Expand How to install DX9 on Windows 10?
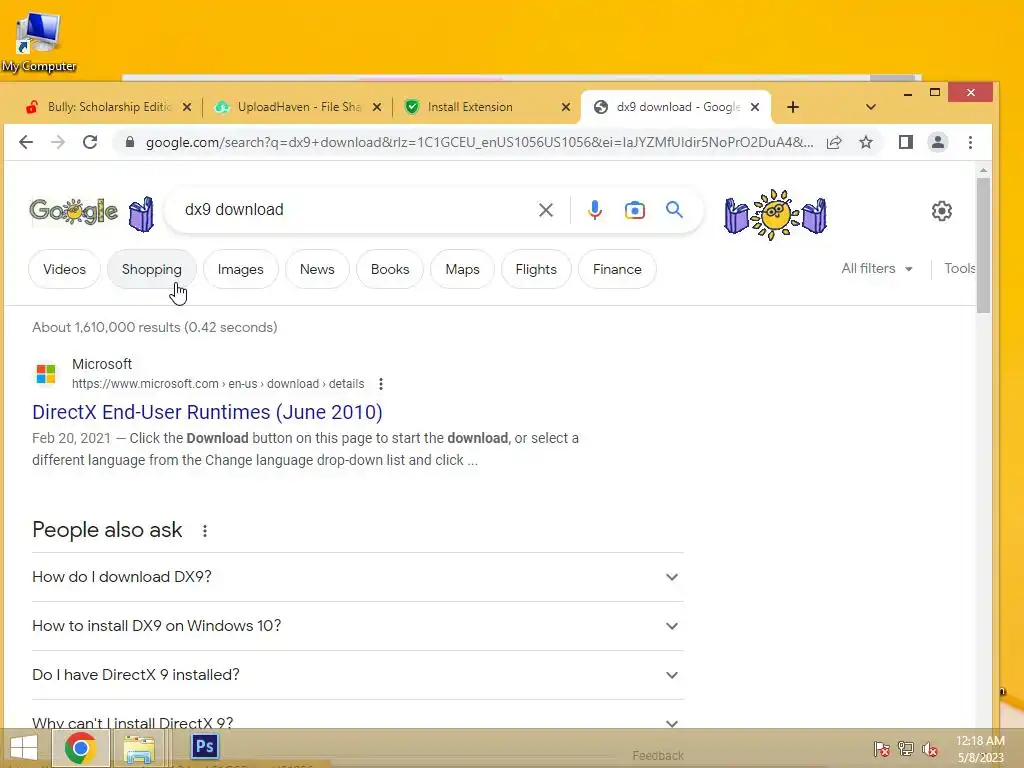Screen dimensions: 1024x768 coord(357,626)
